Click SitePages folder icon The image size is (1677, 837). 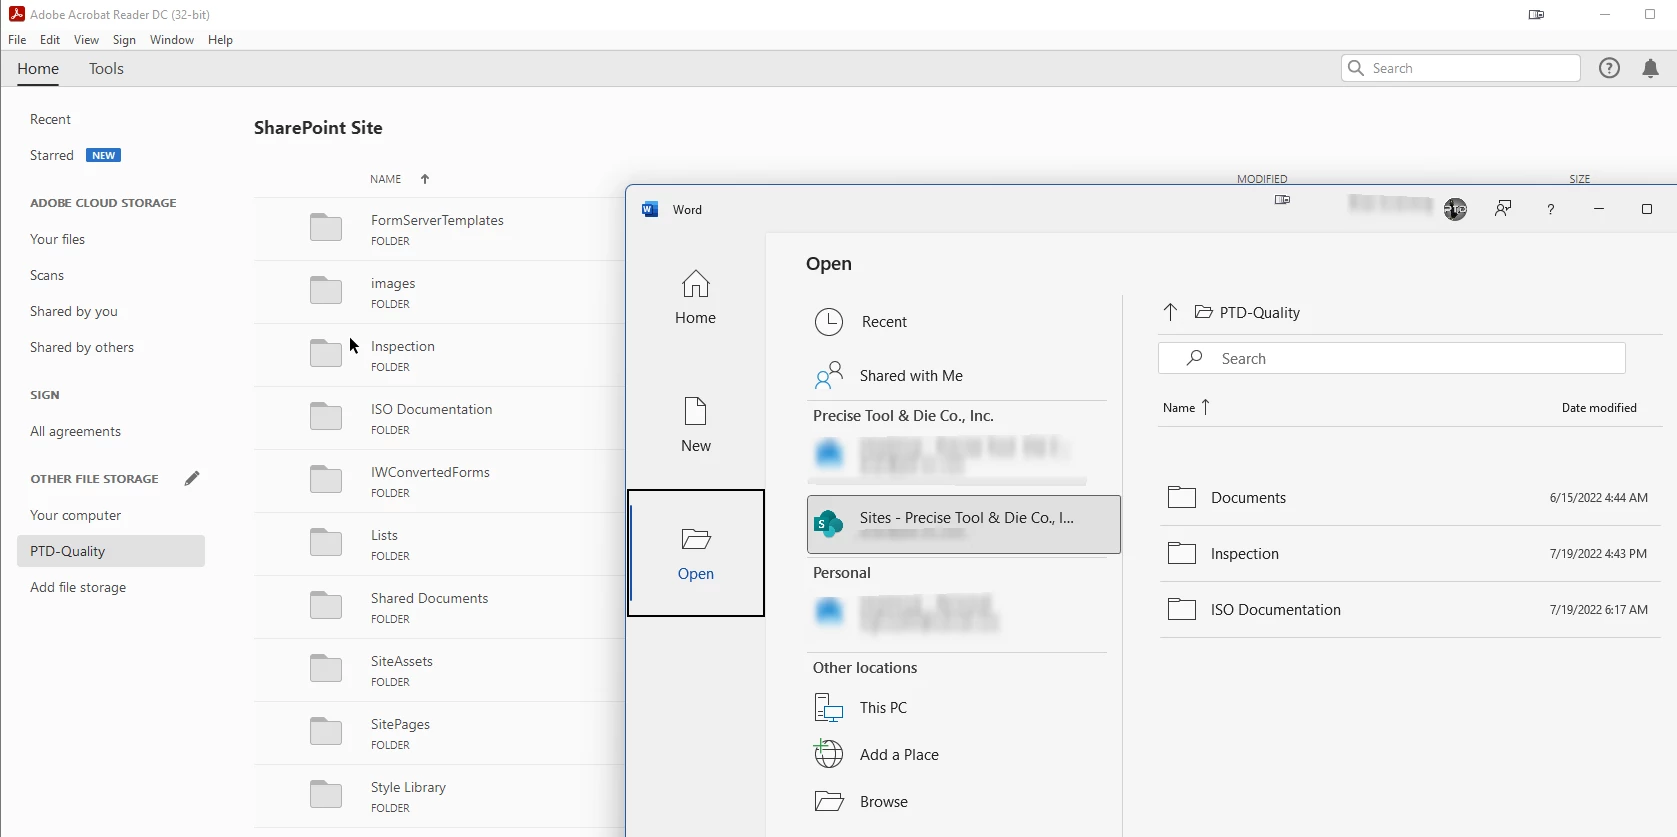(326, 731)
